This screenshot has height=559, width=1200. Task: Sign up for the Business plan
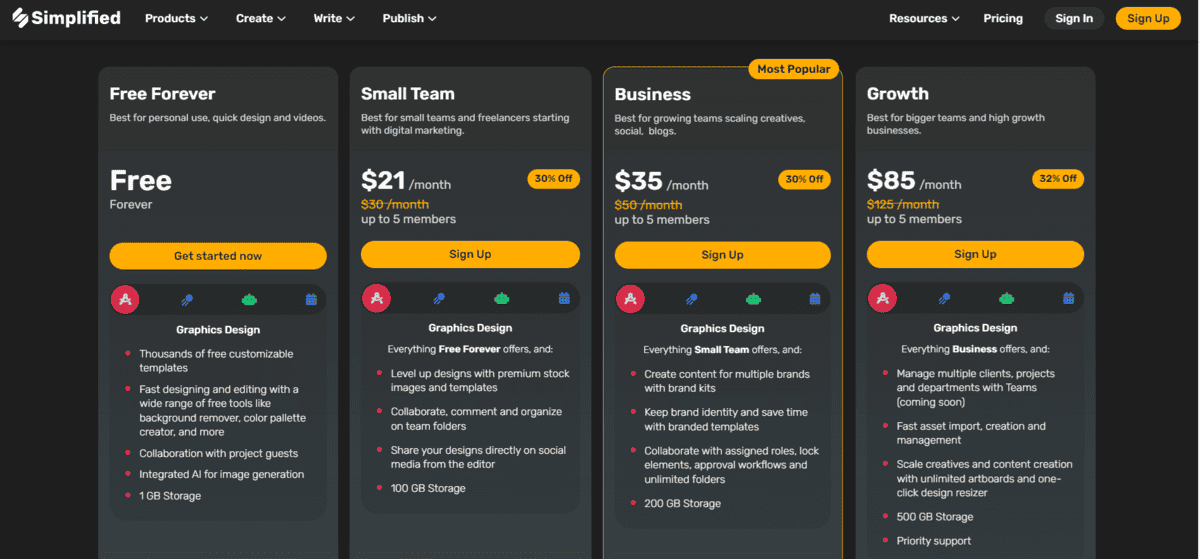pos(722,255)
